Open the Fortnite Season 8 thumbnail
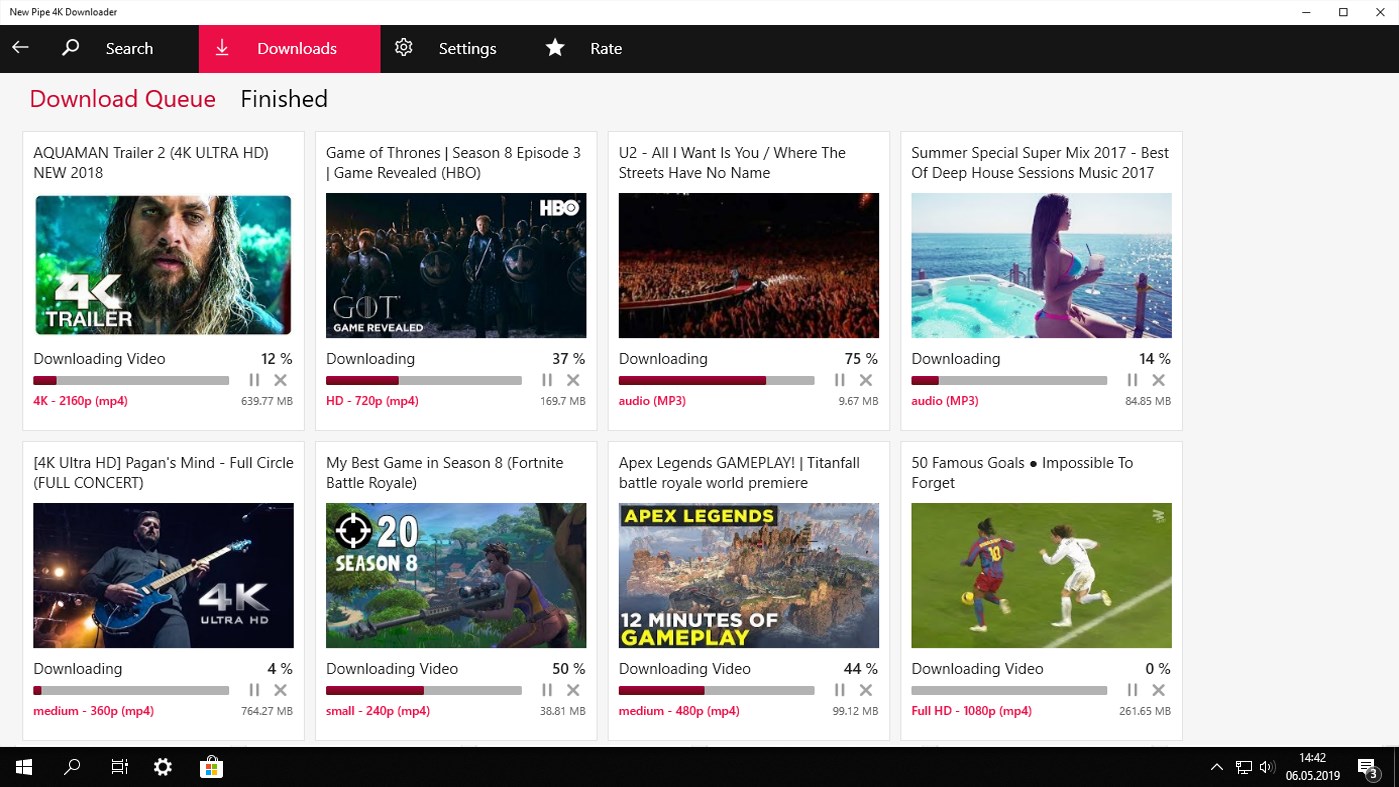 pos(456,575)
